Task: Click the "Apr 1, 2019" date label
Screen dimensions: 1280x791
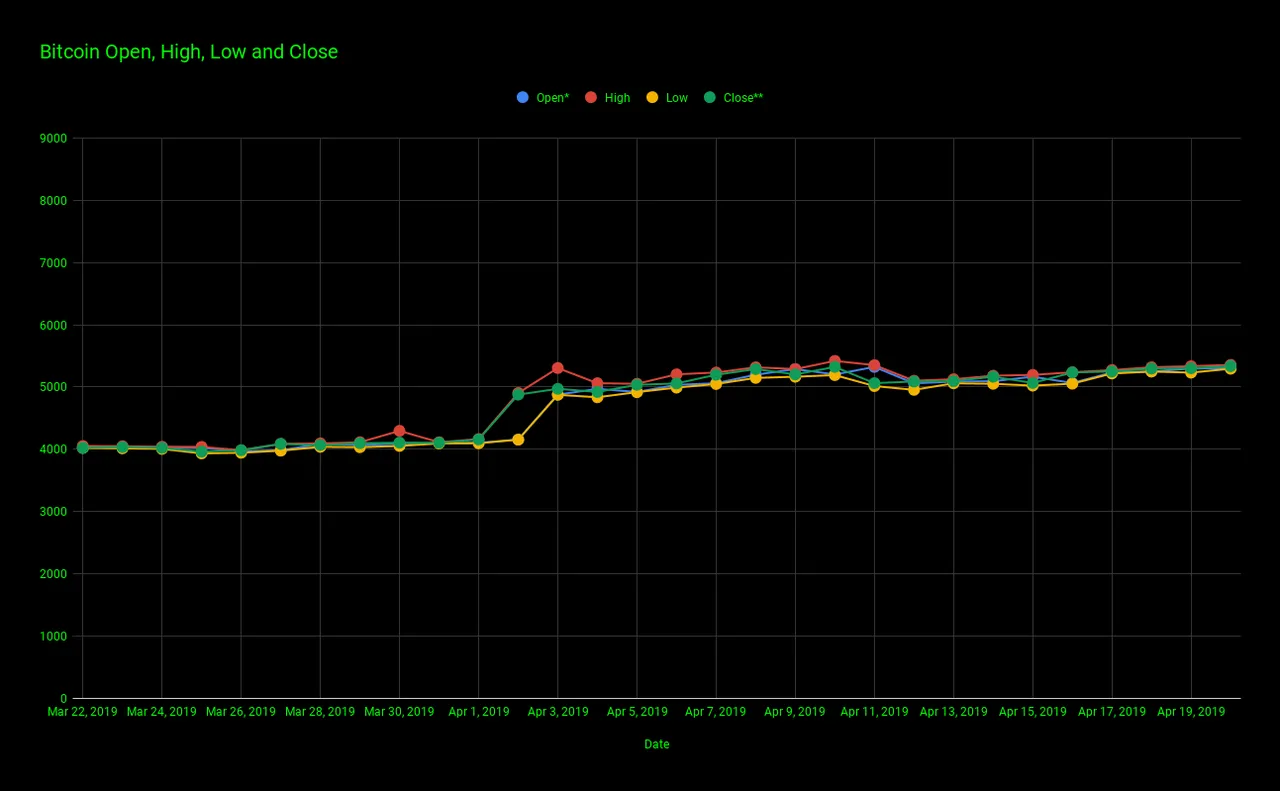Action: (478, 712)
